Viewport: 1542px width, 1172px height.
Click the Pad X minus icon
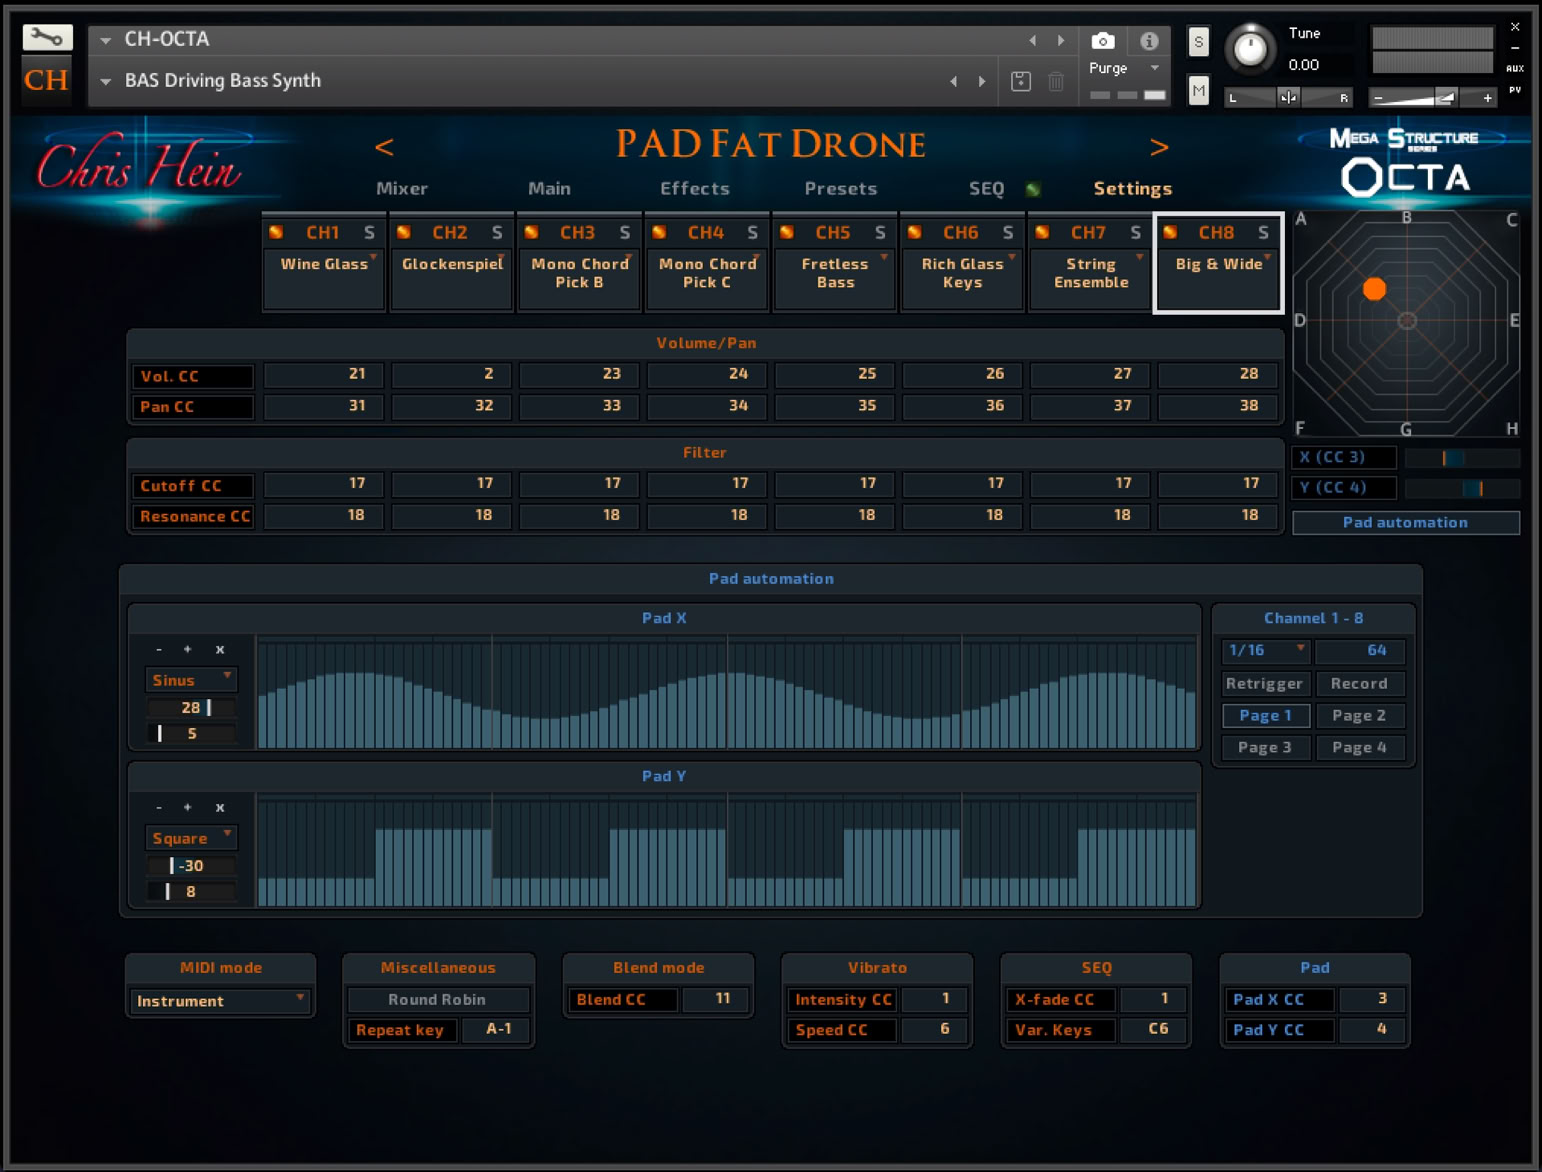[159, 650]
